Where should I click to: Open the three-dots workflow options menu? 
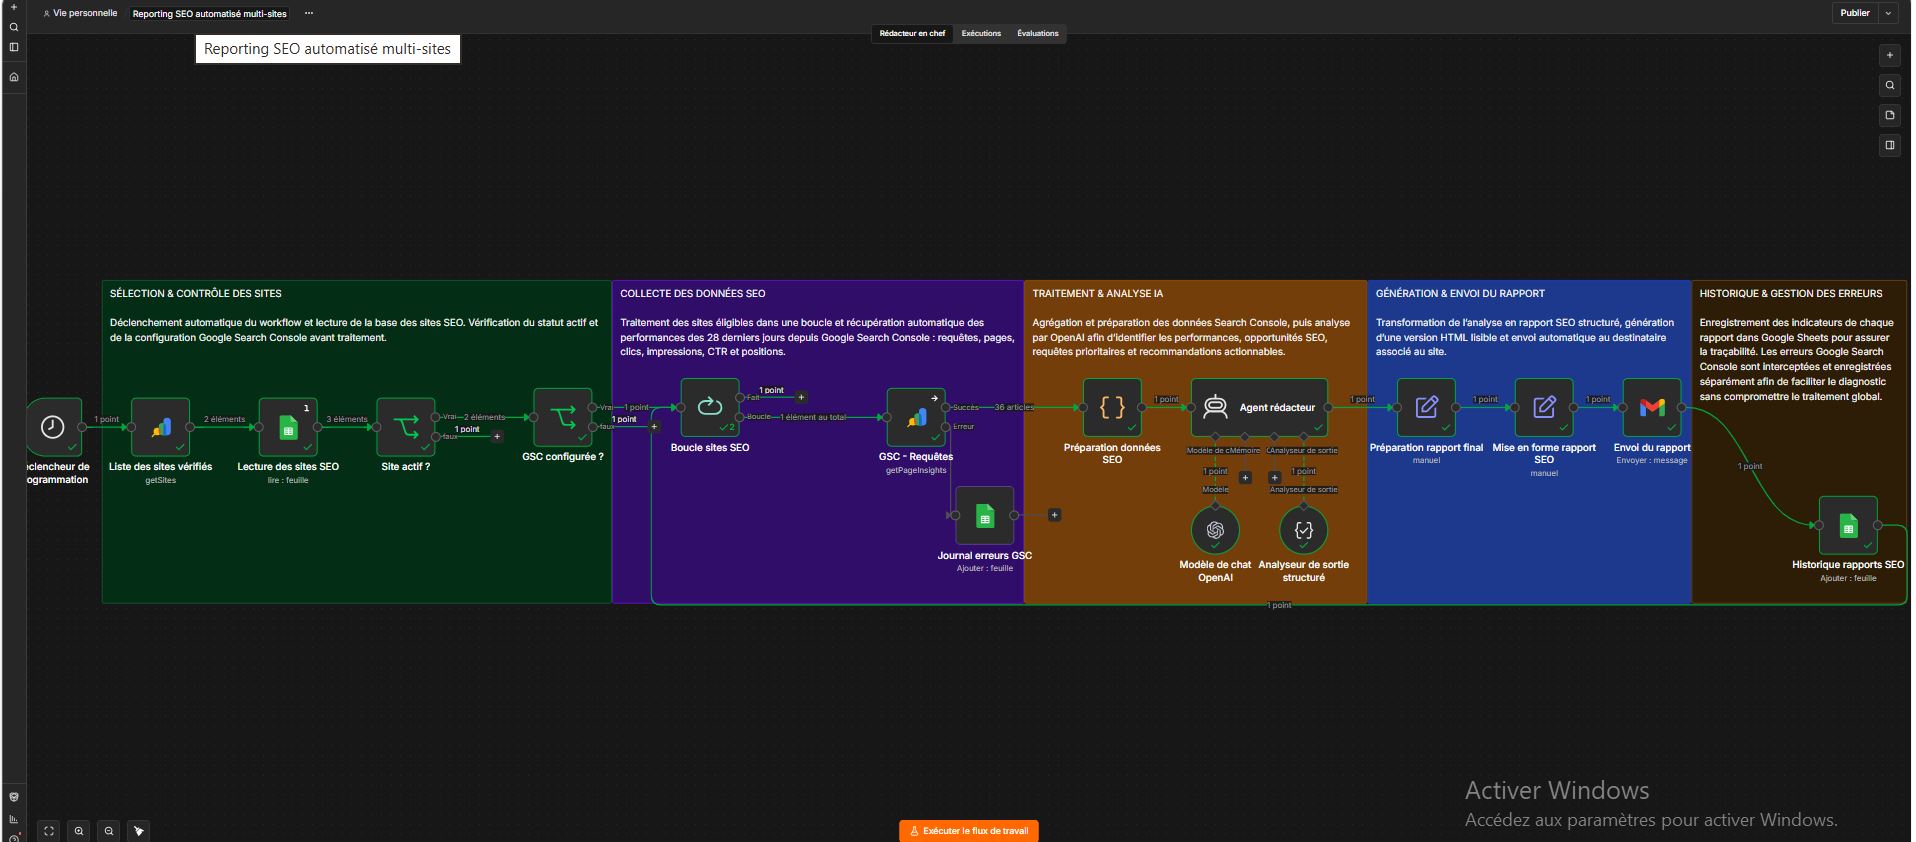click(309, 14)
